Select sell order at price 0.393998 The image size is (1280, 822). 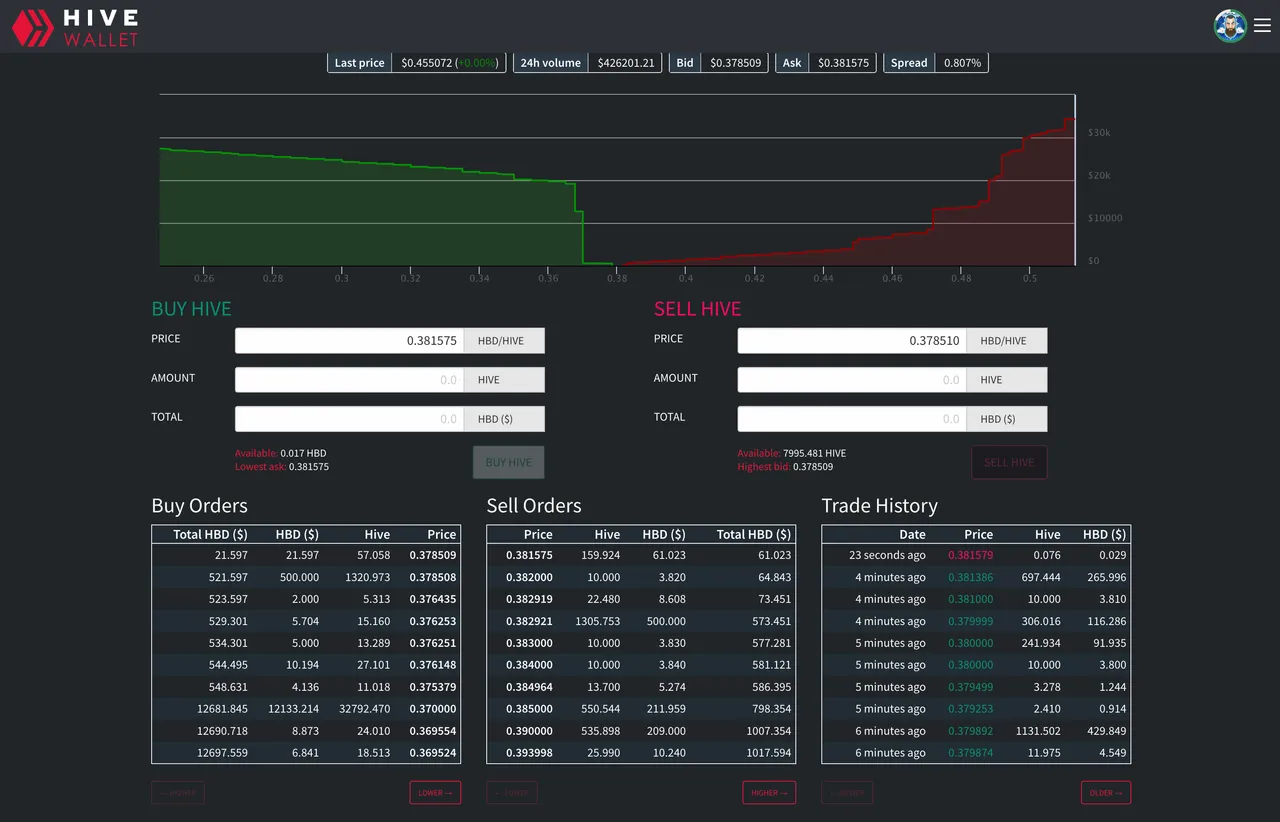click(x=641, y=753)
